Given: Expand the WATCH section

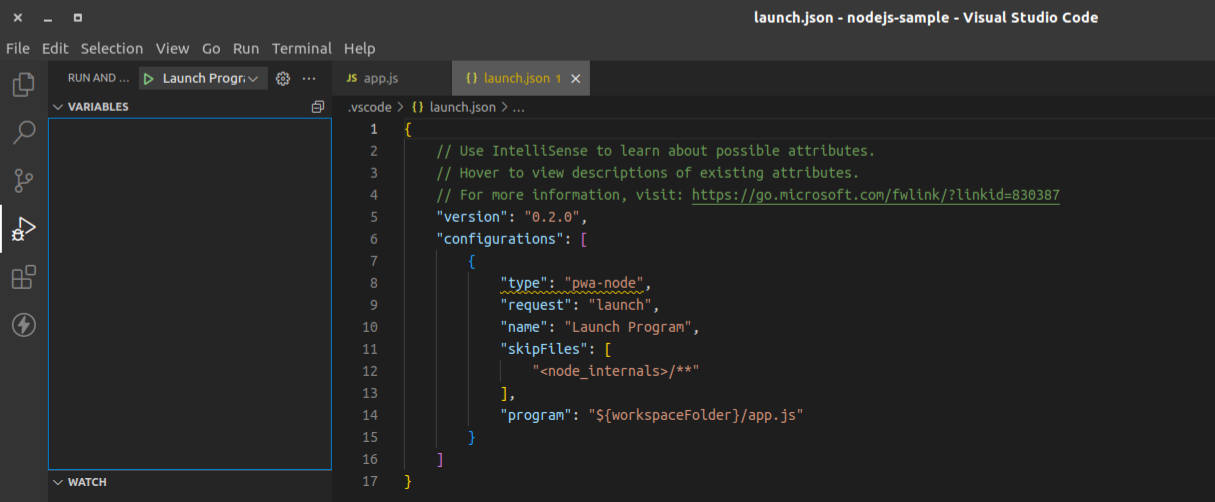Looking at the screenshot, I should click(x=87, y=482).
